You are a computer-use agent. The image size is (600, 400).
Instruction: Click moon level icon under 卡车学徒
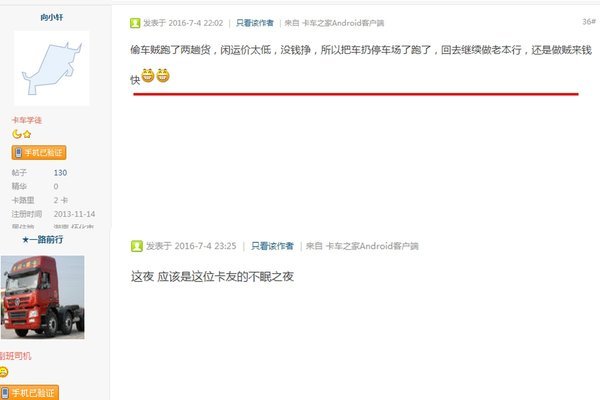click(x=16, y=134)
